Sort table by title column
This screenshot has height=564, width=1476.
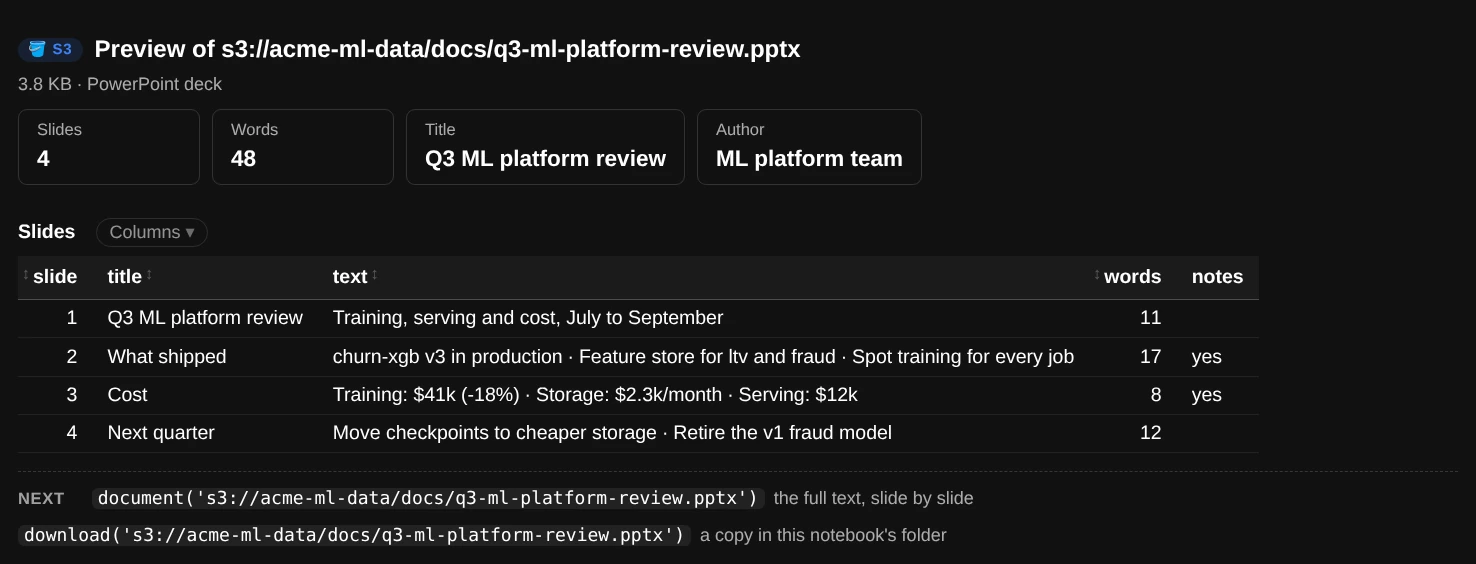click(130, 277)
